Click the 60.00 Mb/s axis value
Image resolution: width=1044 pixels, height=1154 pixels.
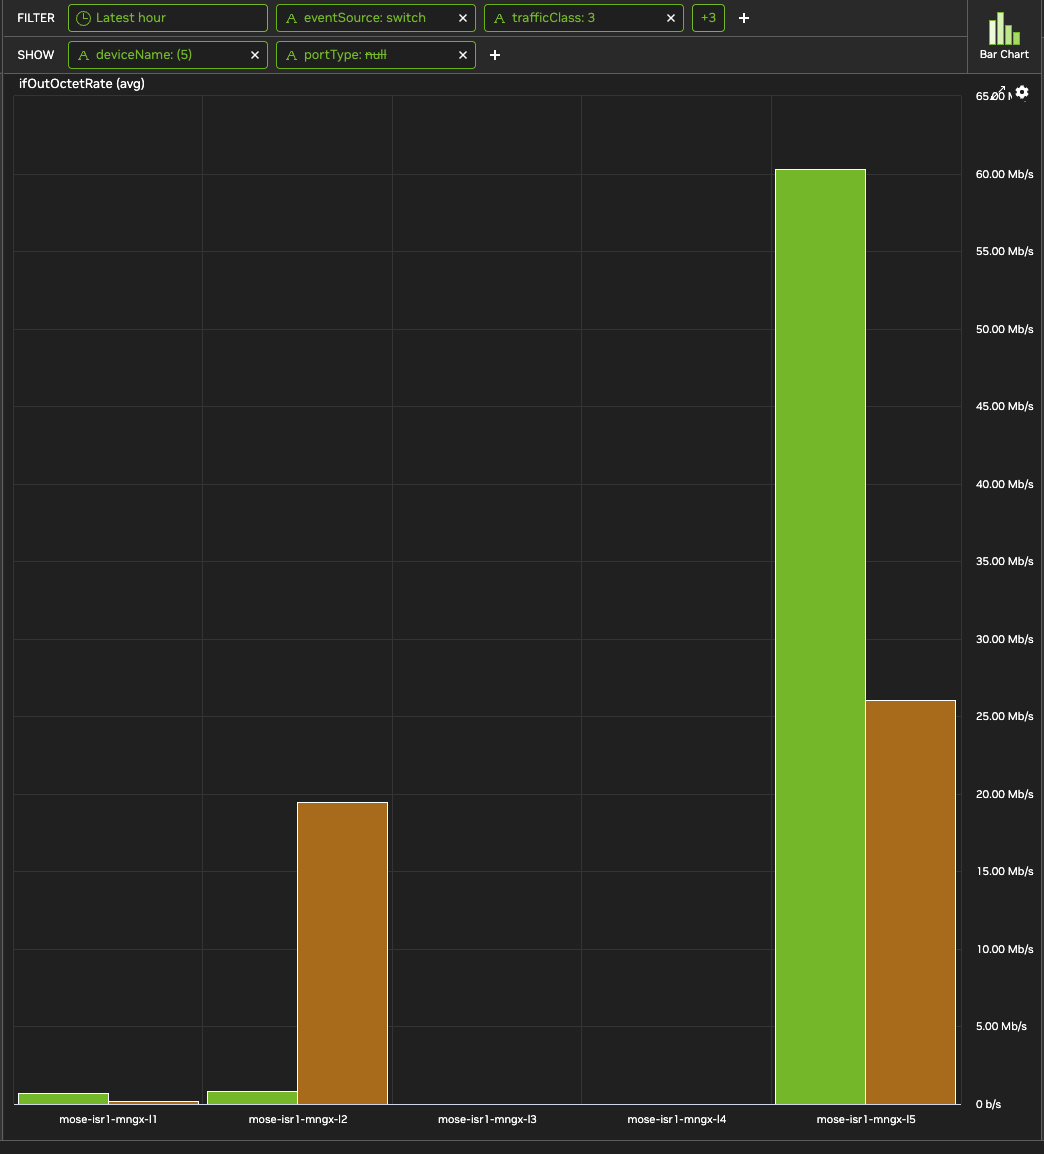[1004, 174]
